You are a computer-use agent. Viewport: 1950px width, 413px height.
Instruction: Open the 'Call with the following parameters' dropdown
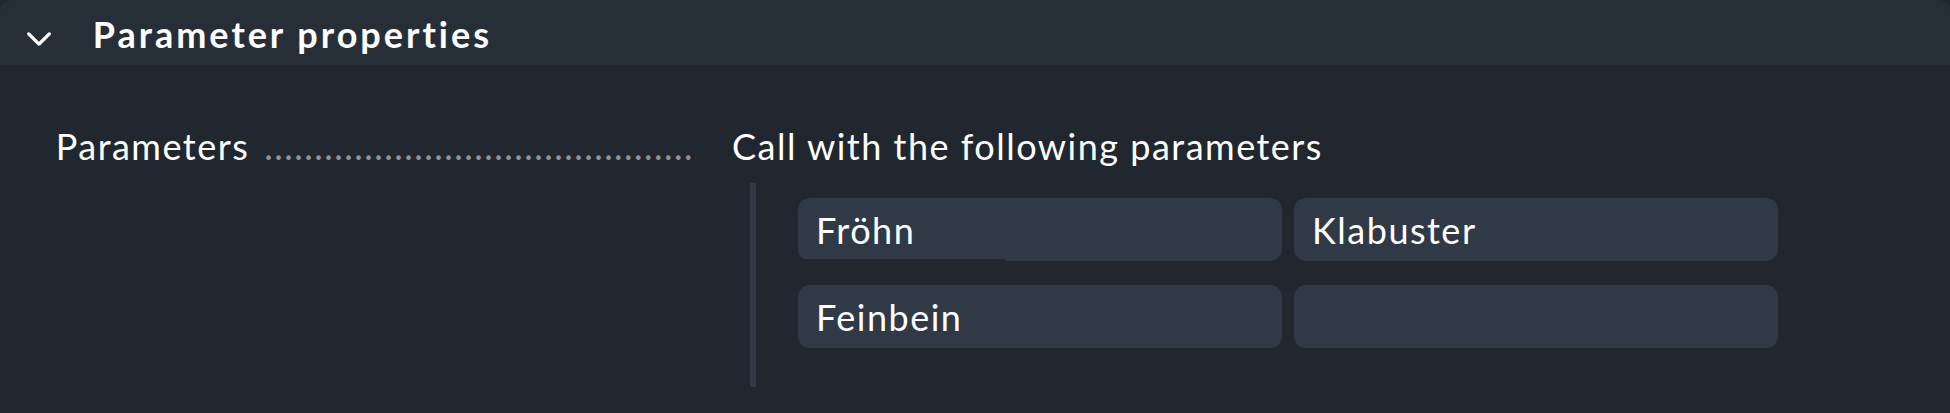[1026, 148]
